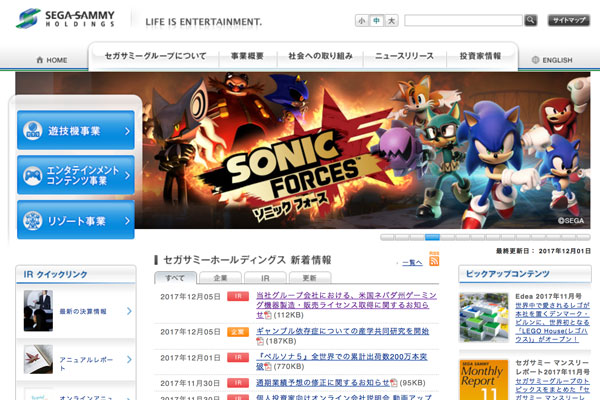
Task: Select the 企業 news tab
Action: [x=220, y=278]
